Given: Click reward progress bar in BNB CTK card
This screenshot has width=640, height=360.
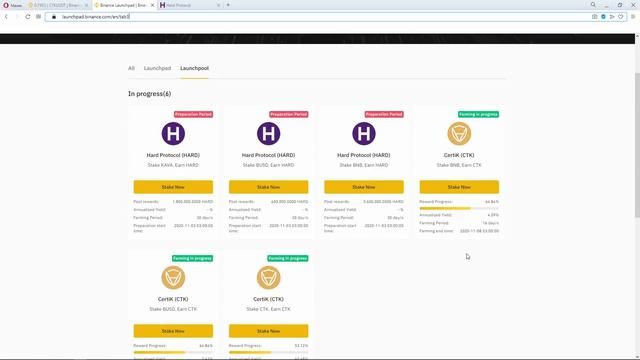Looking at the screenshot, I should tap(459, 208).
